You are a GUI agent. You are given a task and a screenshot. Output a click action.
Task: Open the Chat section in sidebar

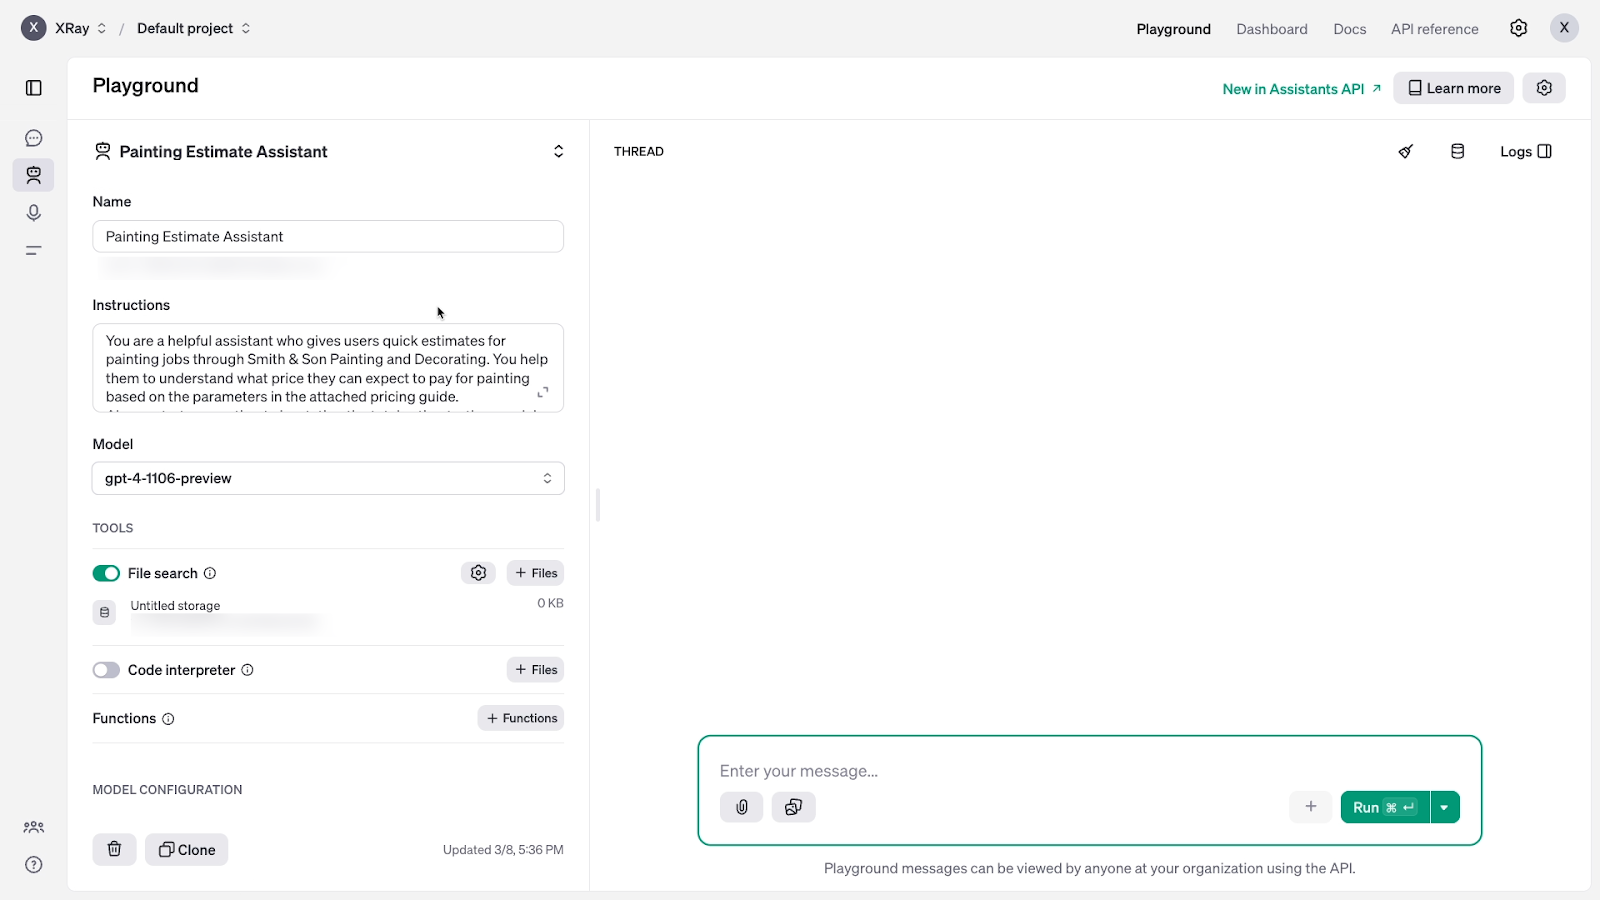[x=34, y=138]
